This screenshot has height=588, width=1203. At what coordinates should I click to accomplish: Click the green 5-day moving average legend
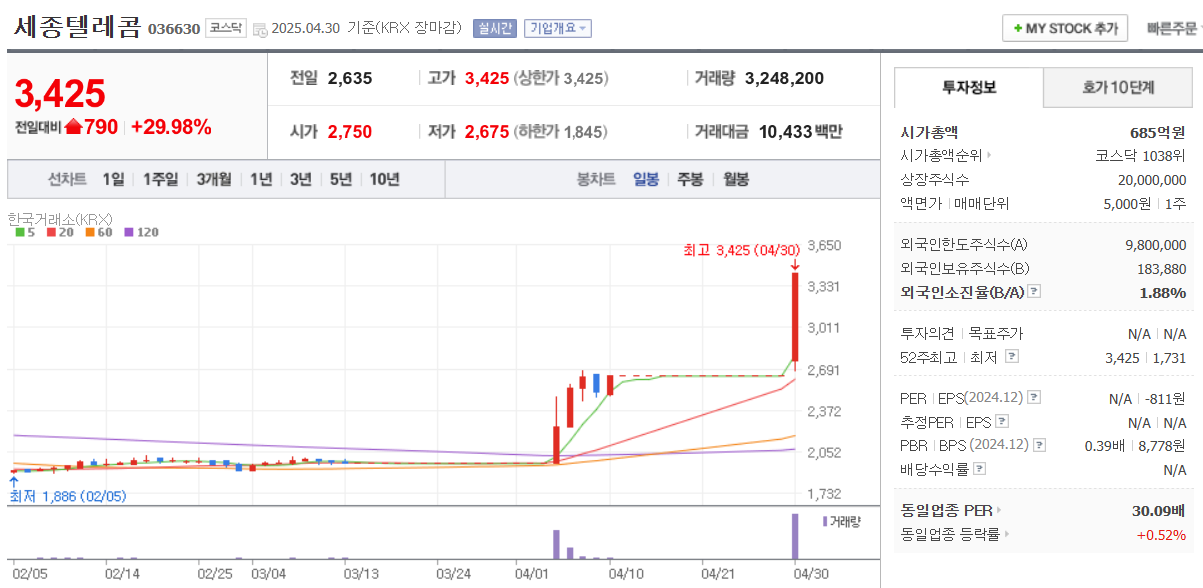click(25, 232)
